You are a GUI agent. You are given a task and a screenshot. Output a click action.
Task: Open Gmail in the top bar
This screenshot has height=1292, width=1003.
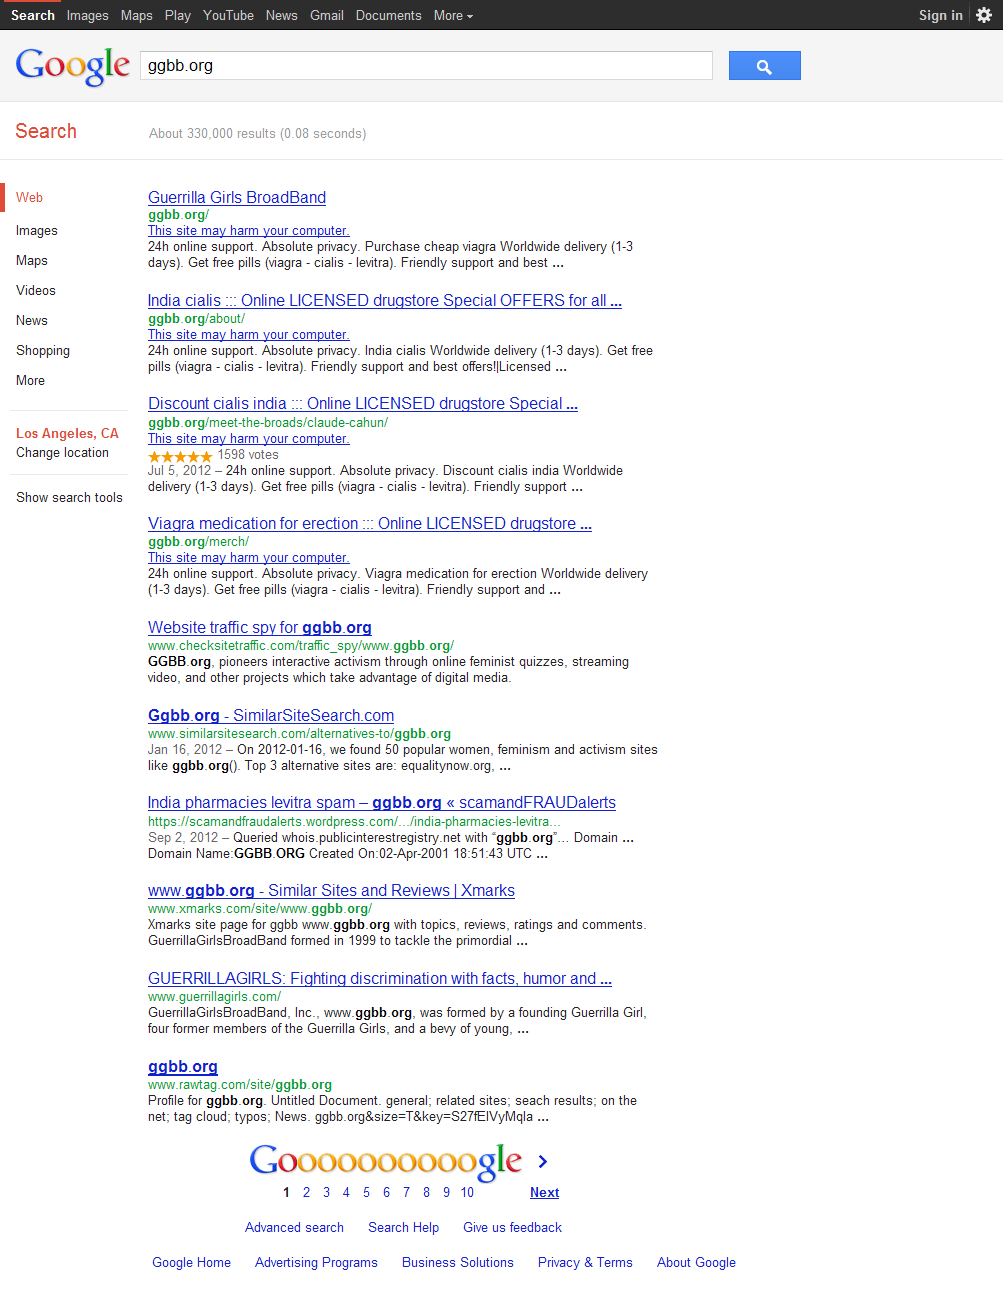coord(327,15)
